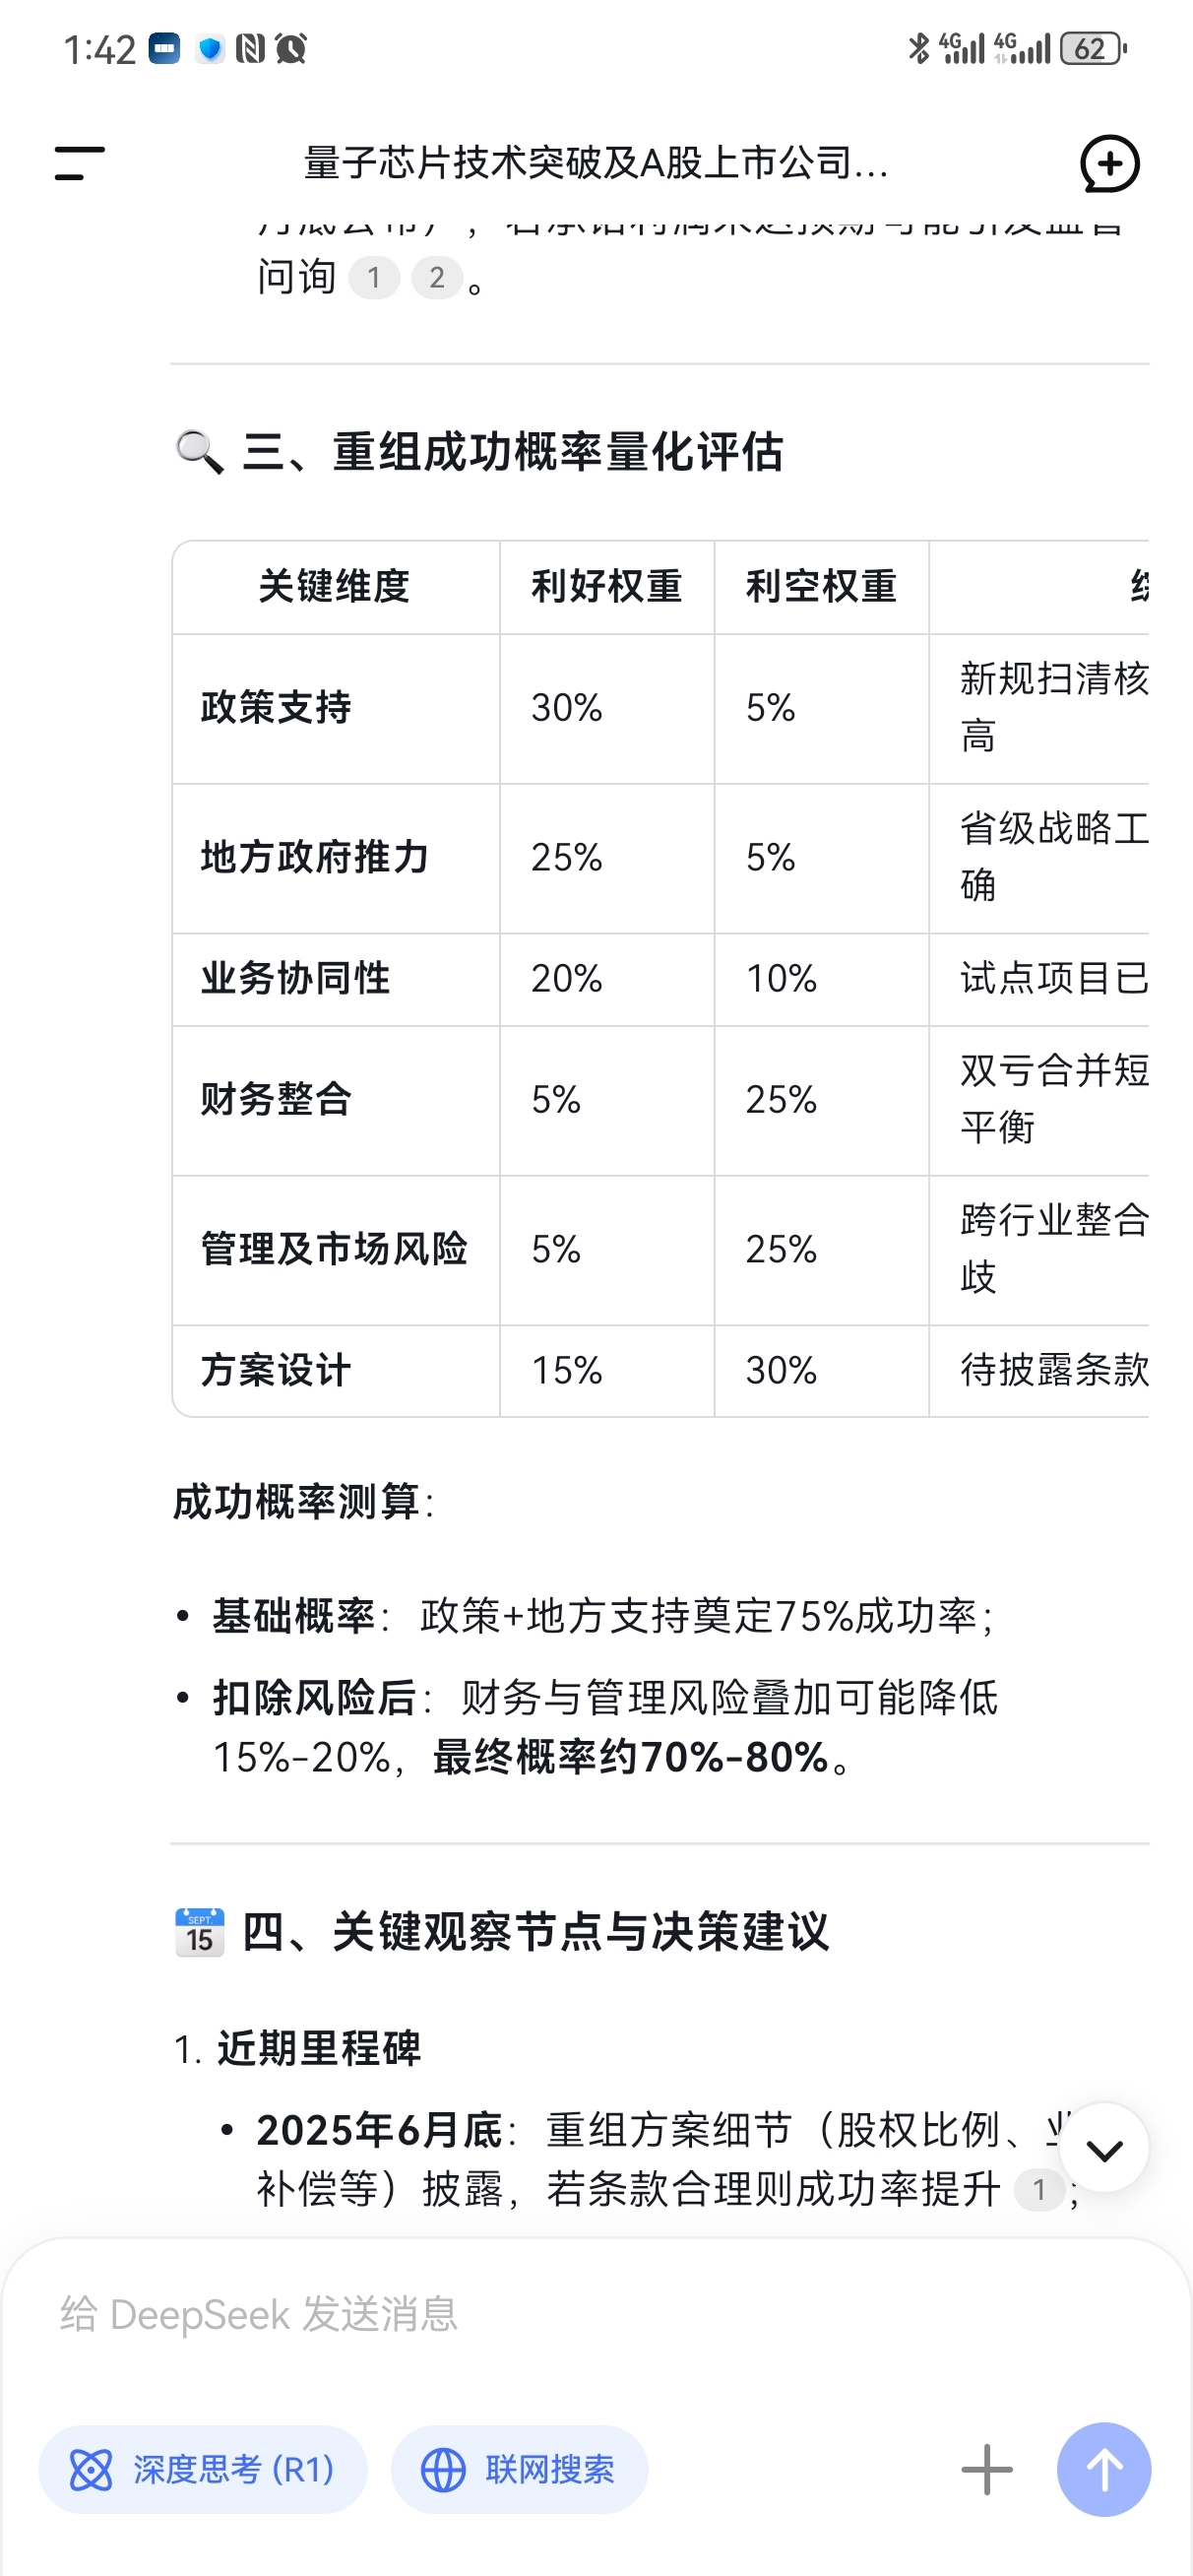Select the 关键维度 table header
The image size is (1193, 2576).
click(335, 586)
